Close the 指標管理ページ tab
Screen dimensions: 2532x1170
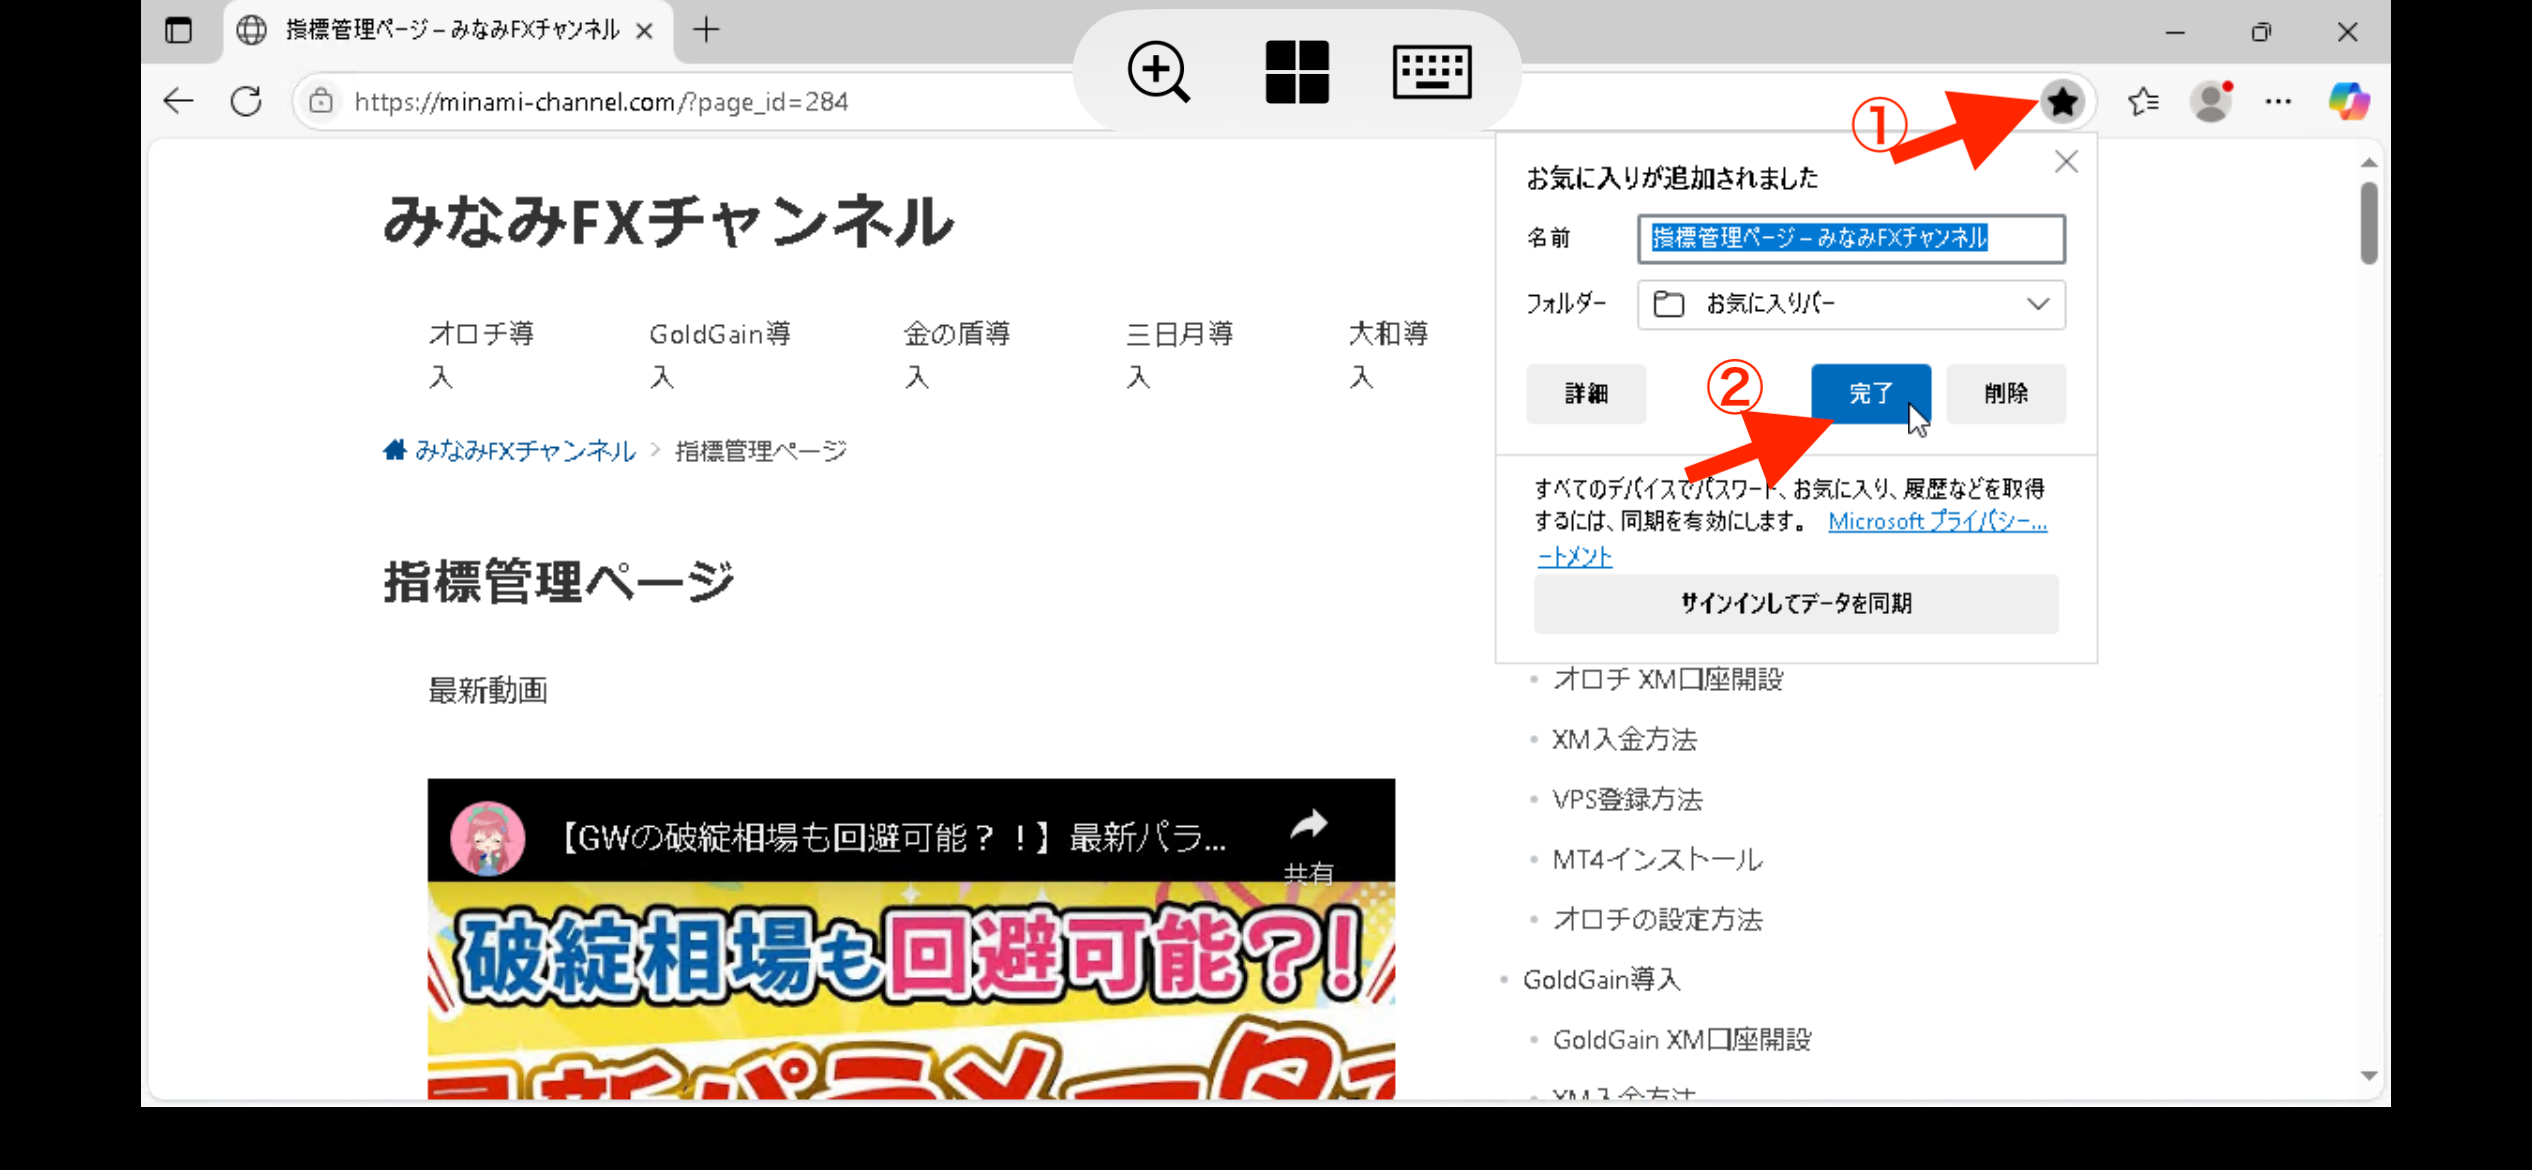[x=645, y=31]
